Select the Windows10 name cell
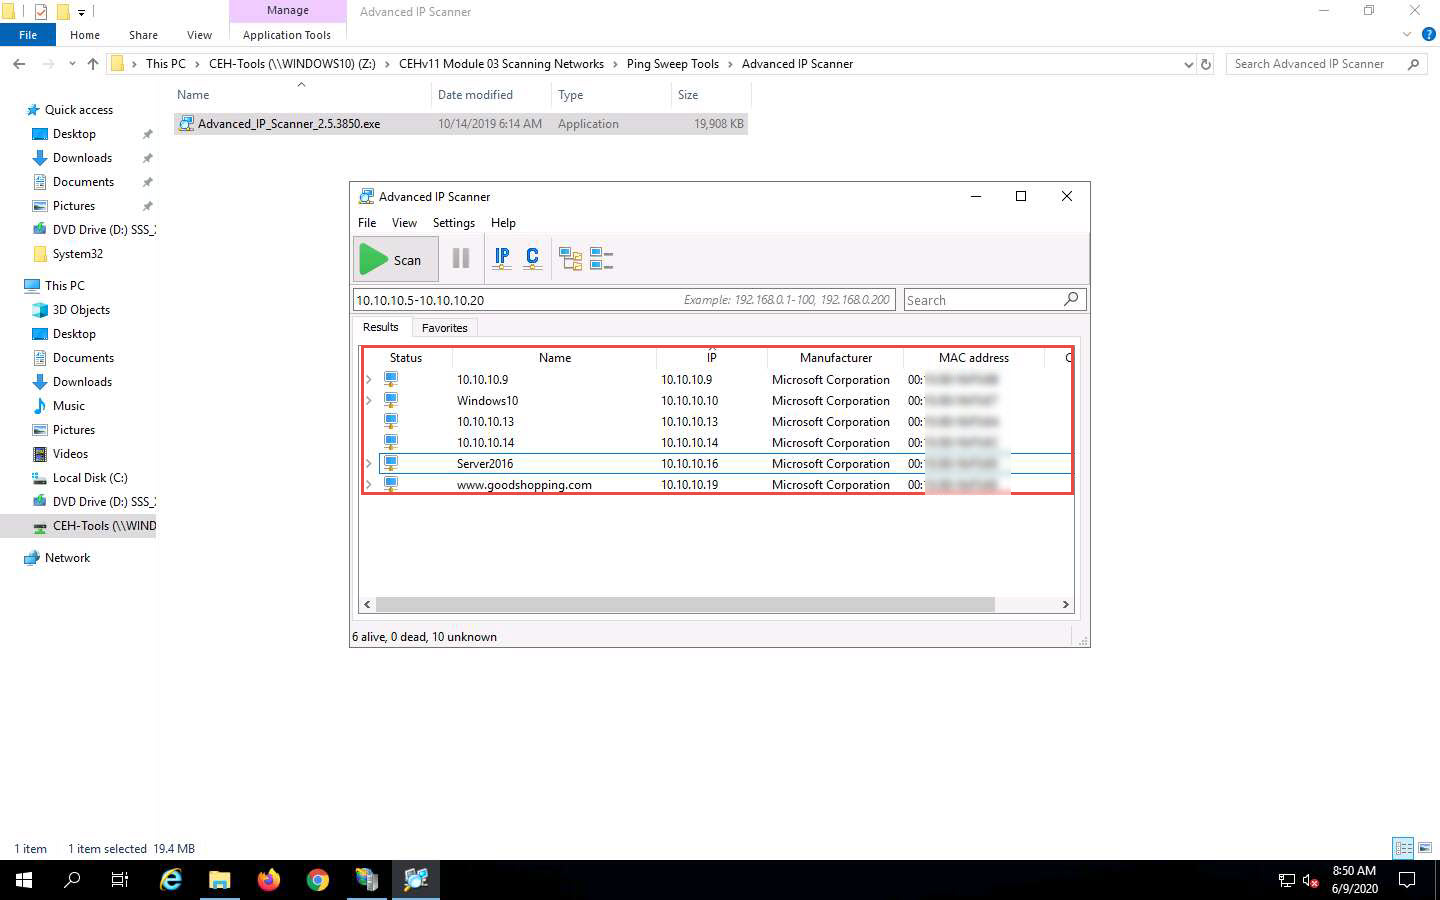 point(487,401)
